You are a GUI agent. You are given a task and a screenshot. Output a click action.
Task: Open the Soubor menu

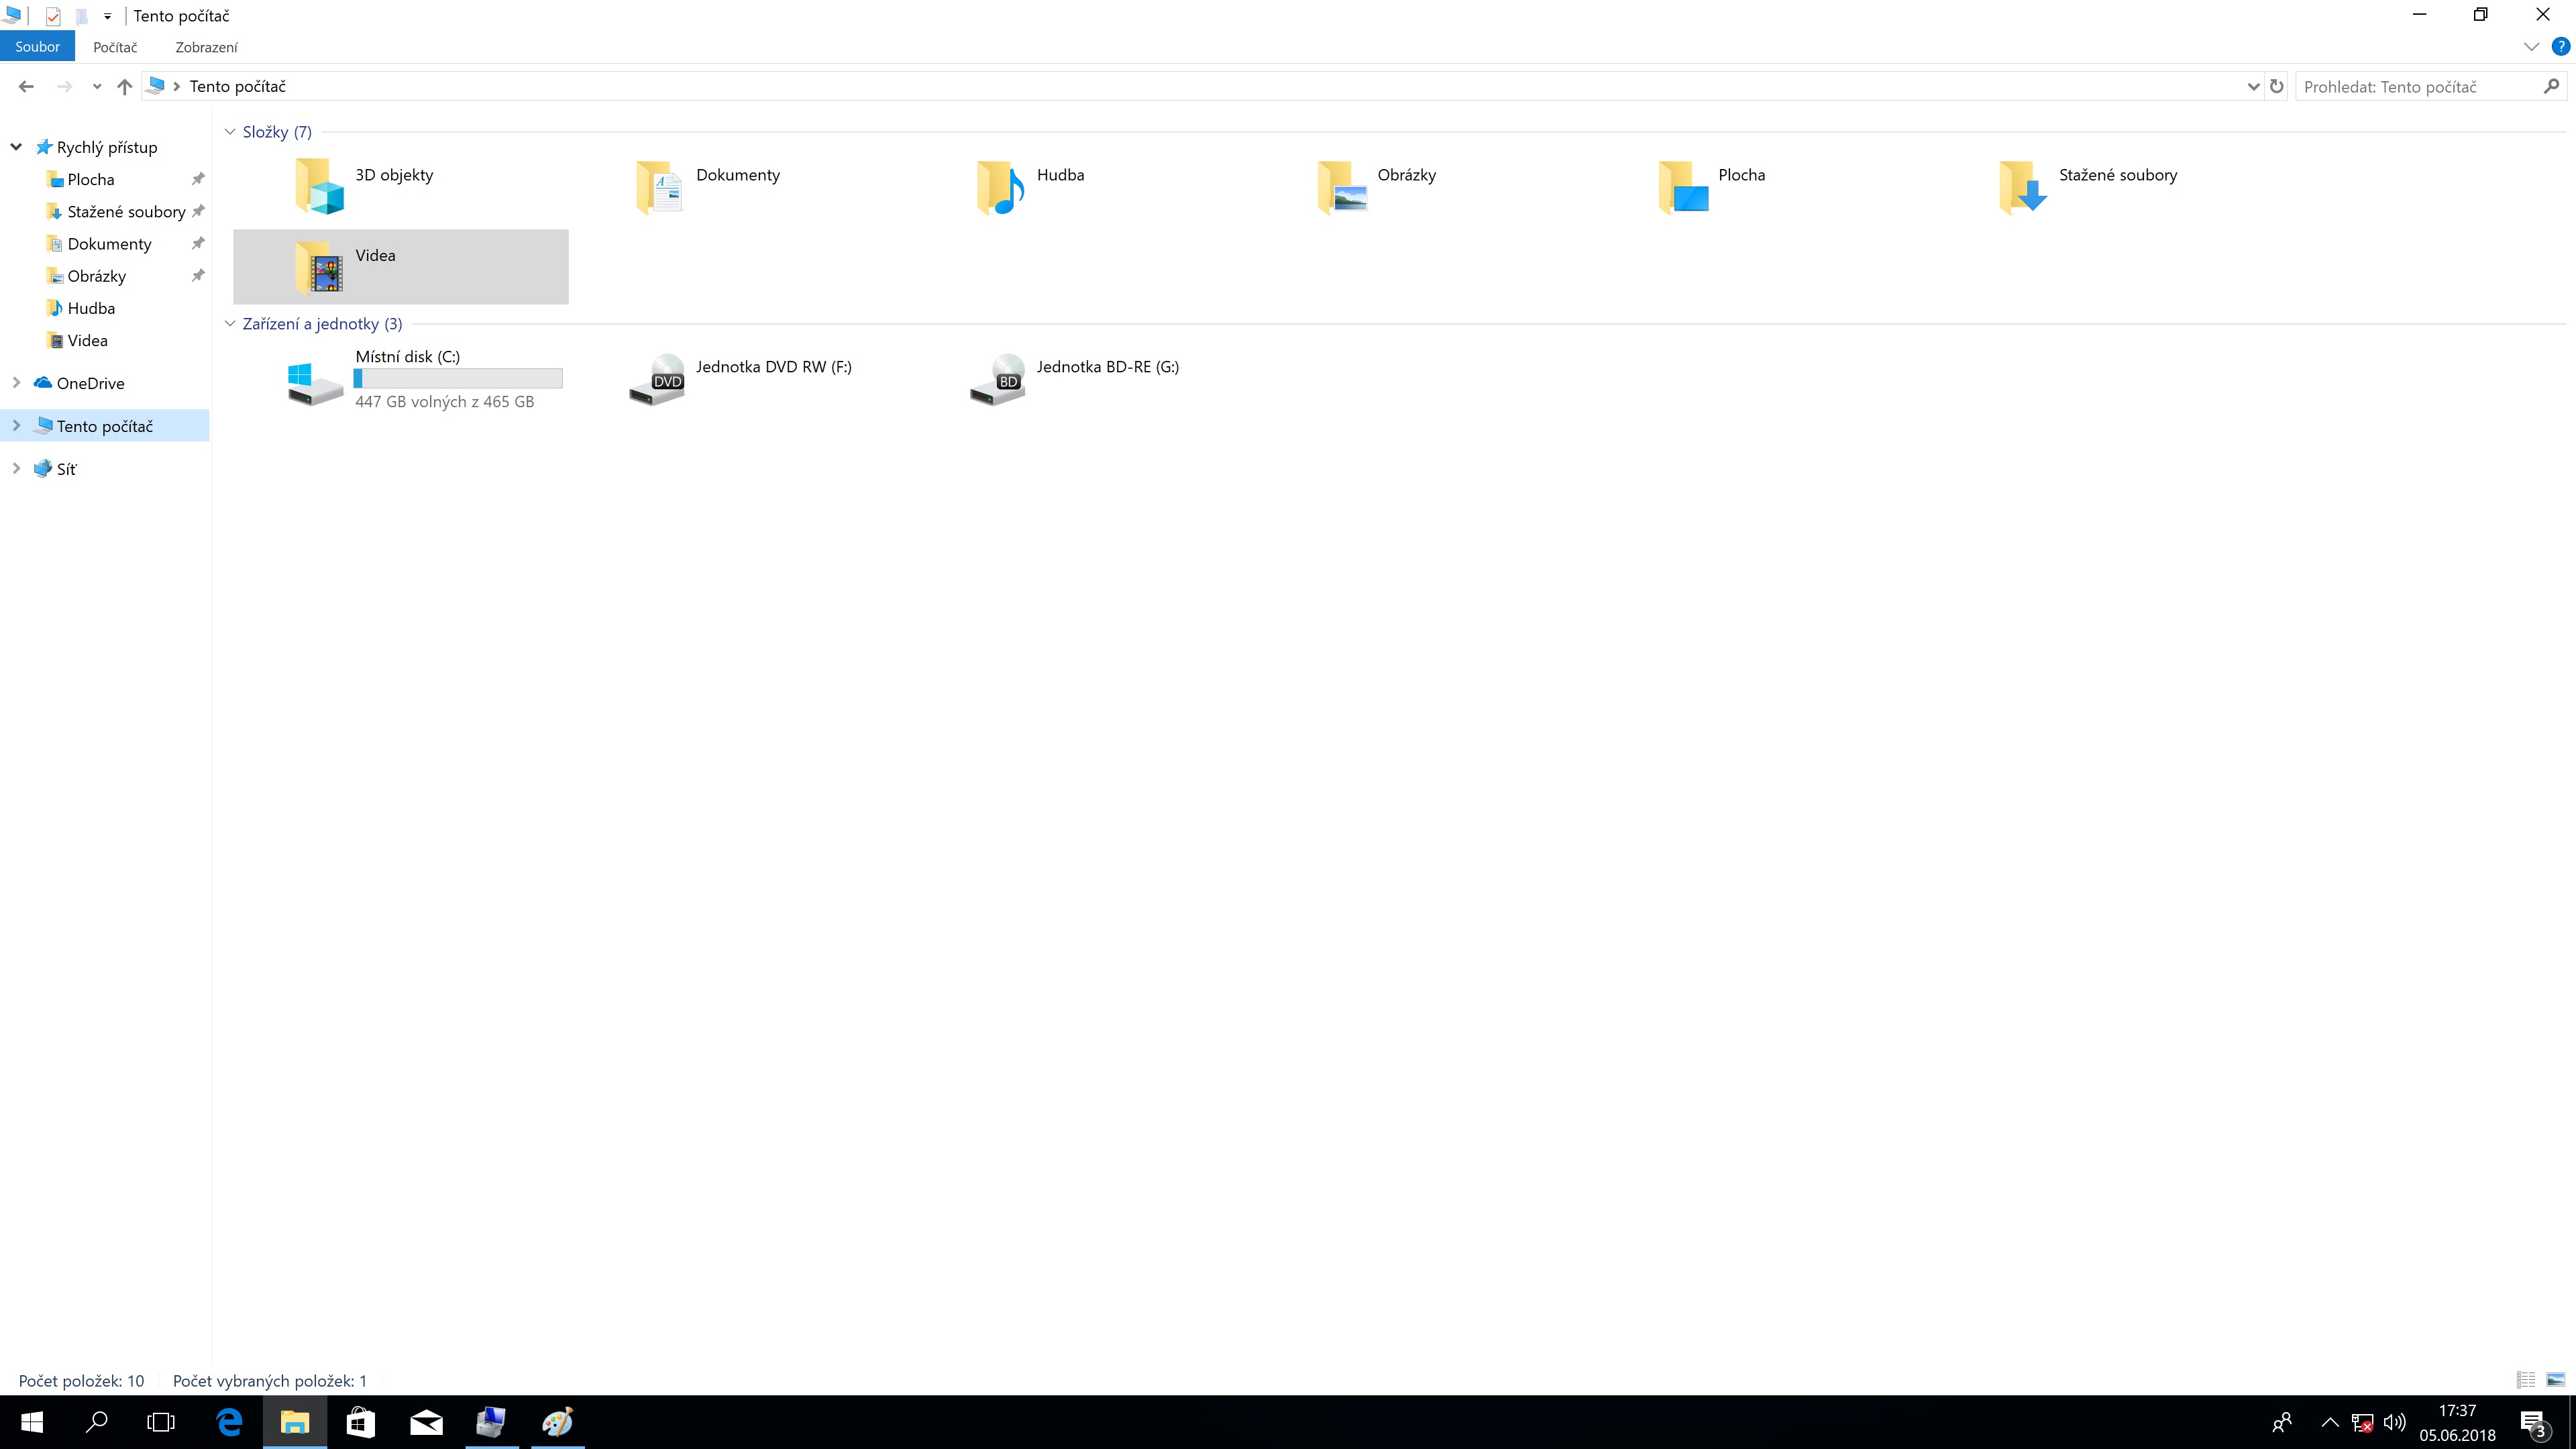pos(37,47)
